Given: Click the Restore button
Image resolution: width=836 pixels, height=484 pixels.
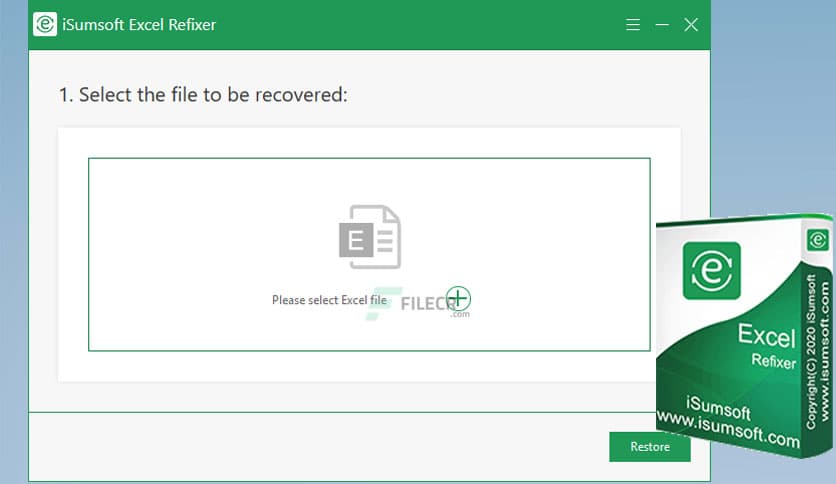Looking at the screenshot, I should (x=649, y=447).
